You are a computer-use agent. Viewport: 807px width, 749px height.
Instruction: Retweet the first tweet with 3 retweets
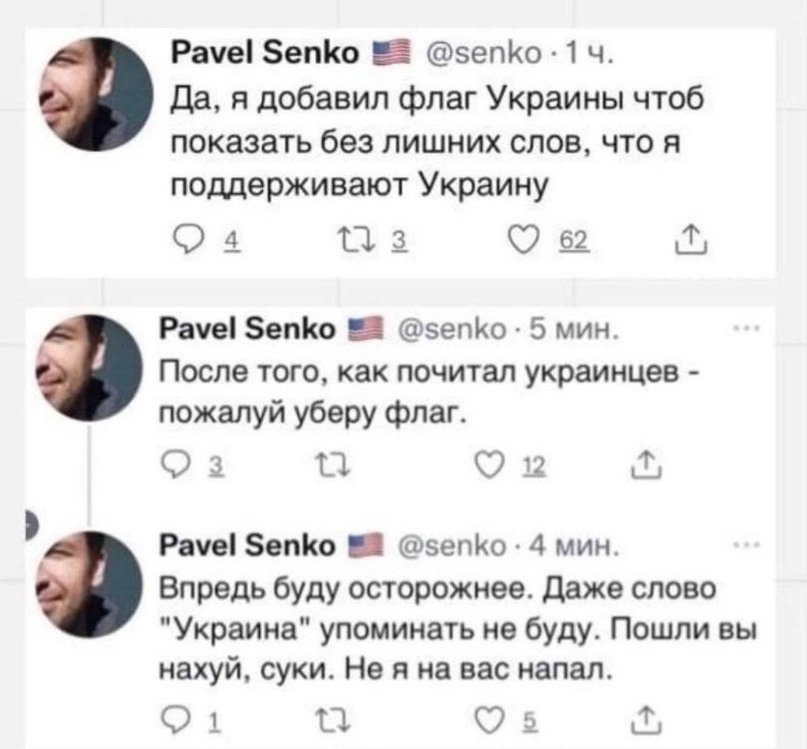point(355,241)
